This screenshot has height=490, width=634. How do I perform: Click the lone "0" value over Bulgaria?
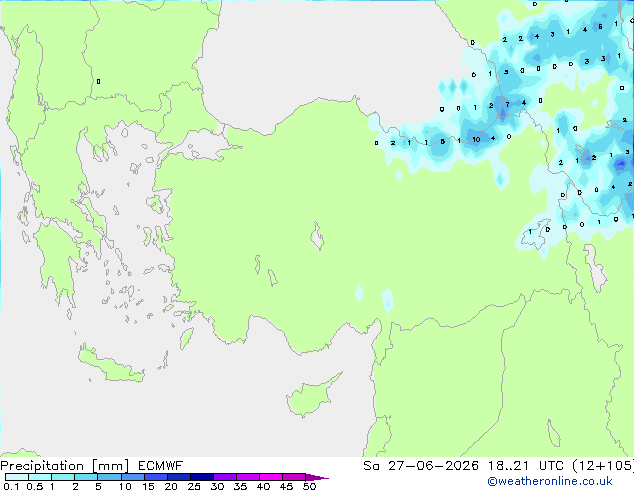click(98, 82)
